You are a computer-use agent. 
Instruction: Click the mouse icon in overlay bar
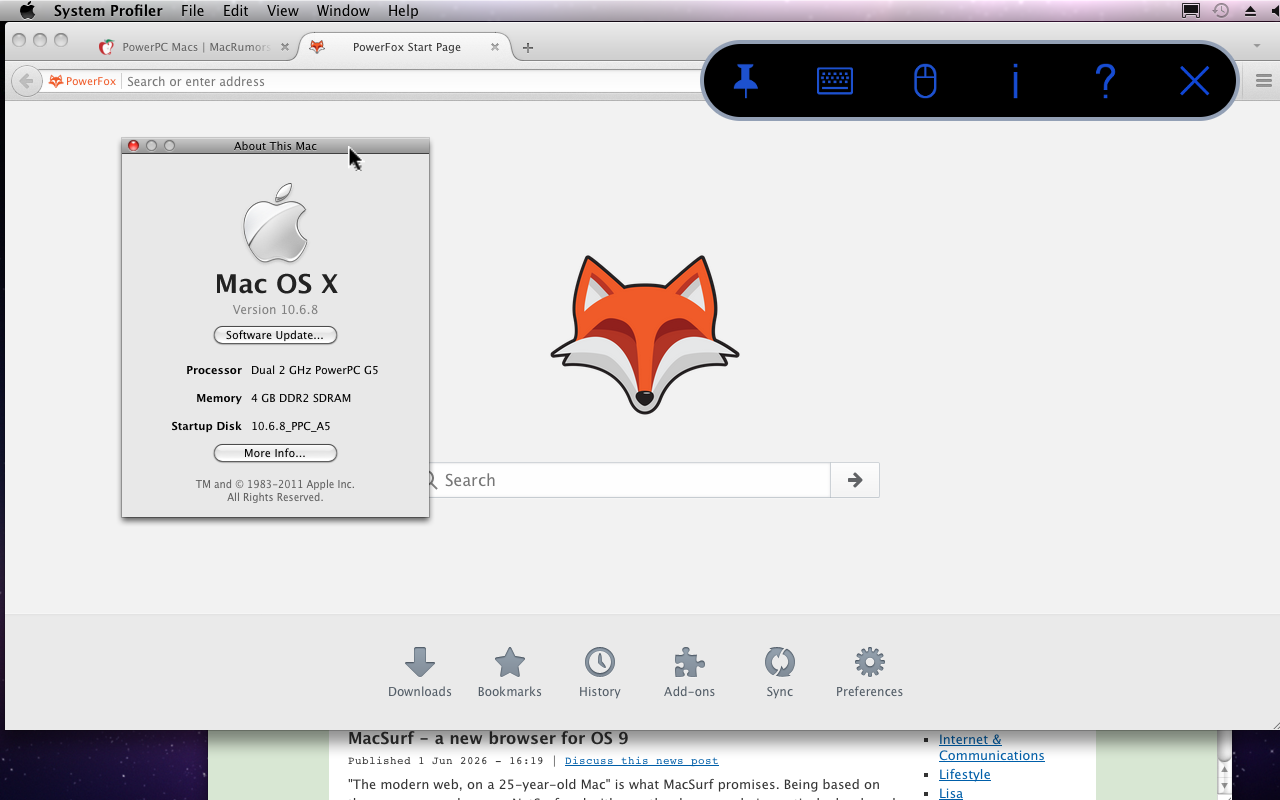coord(926,81)
